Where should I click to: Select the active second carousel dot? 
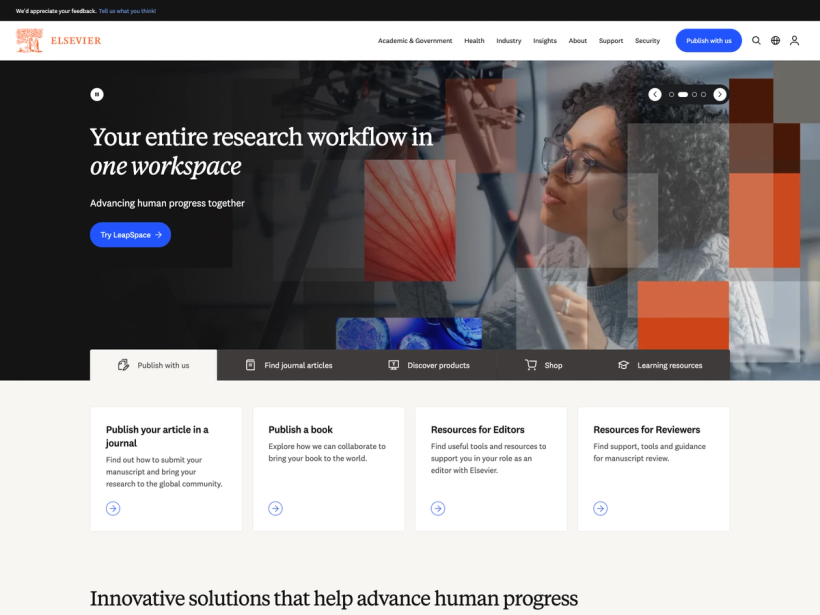click(683, 95)
